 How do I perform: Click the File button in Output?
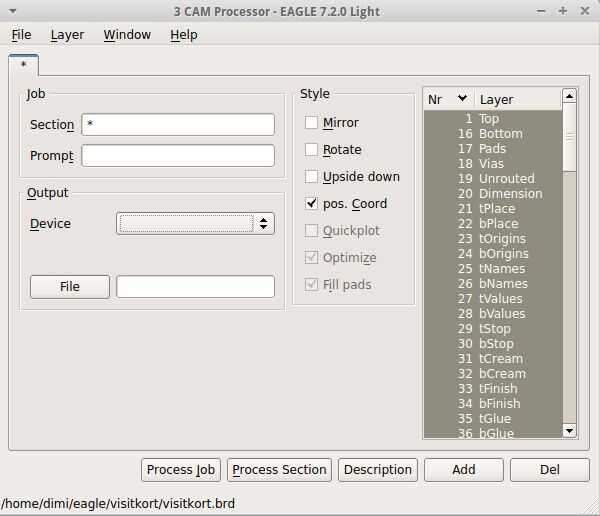tap(70, 286)
